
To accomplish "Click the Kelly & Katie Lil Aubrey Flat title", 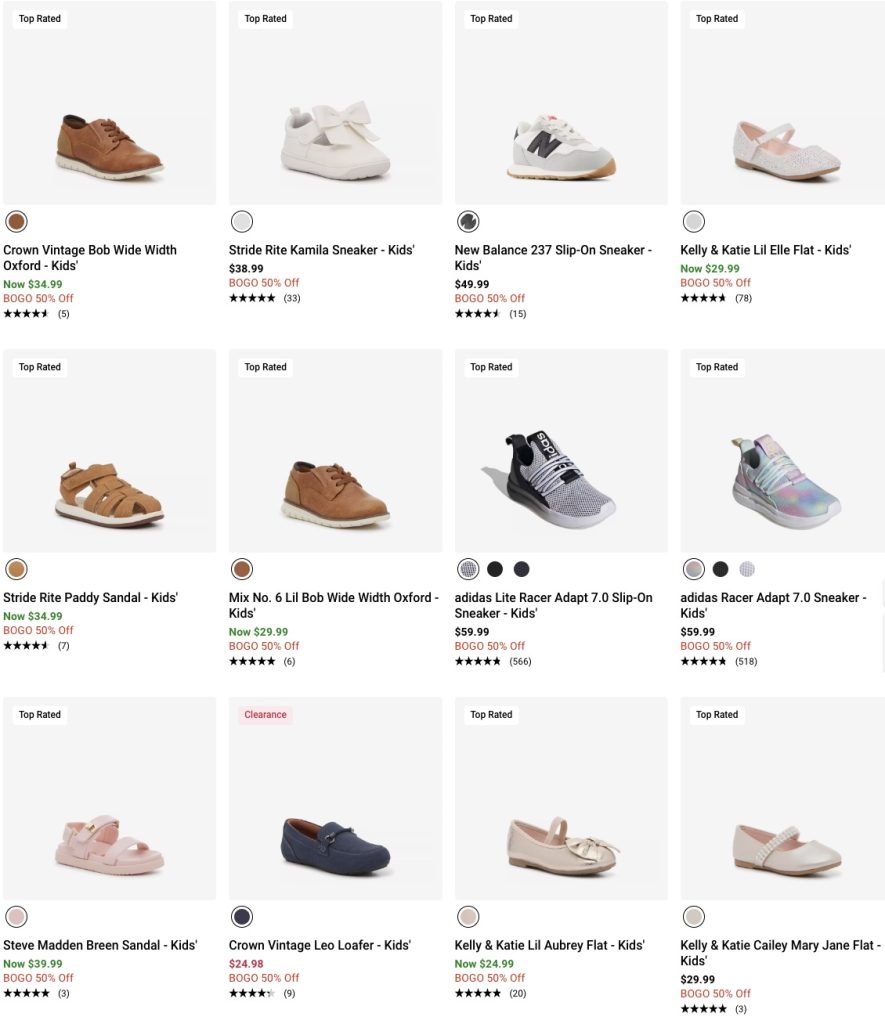I will [549, 945].
